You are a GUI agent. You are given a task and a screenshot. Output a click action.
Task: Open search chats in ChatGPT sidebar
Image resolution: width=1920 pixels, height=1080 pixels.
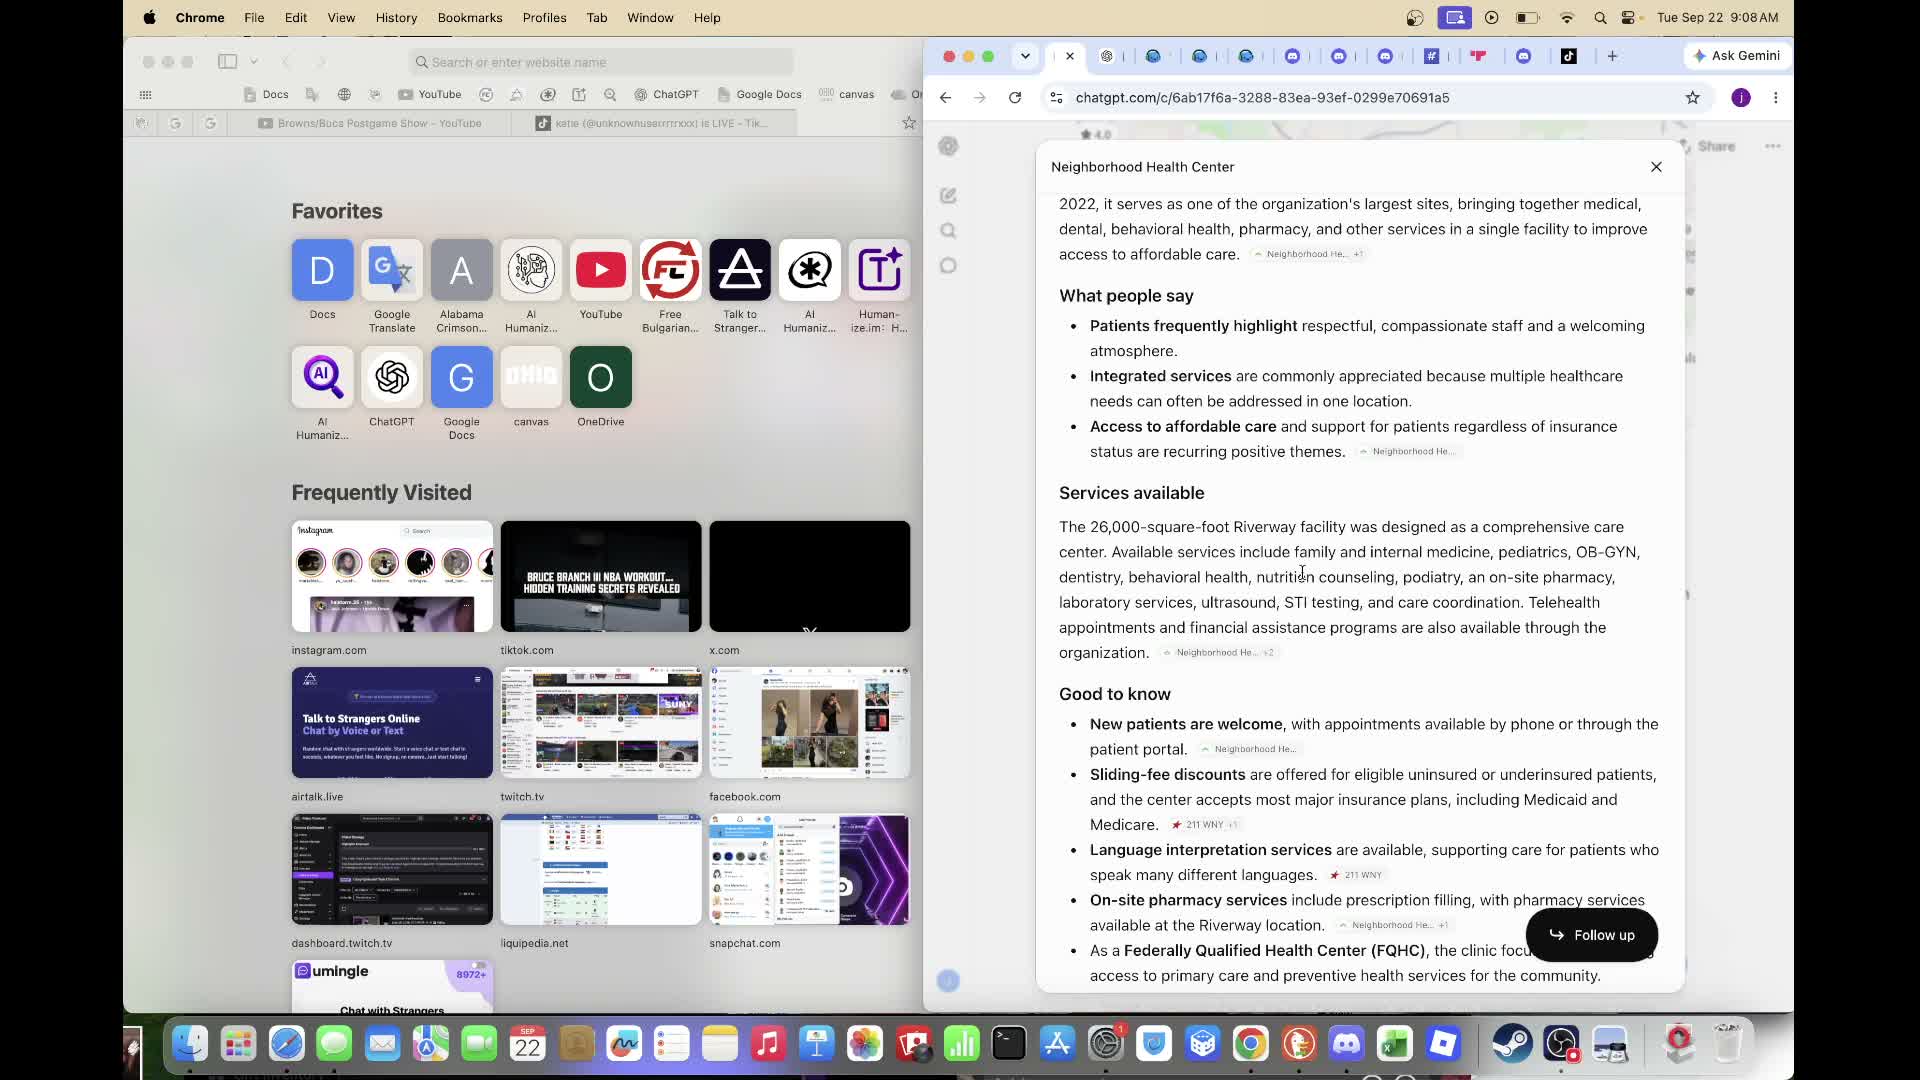[x=948, y=231]
